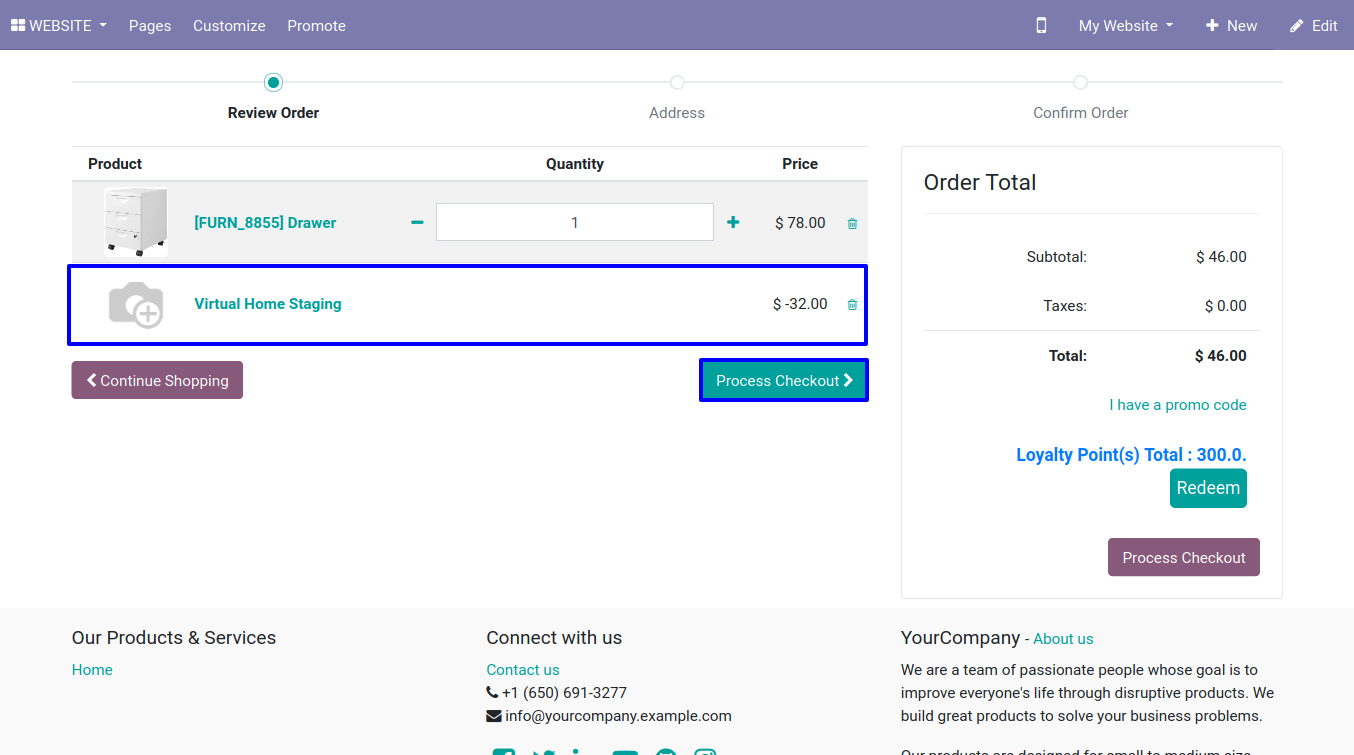
Task: Select the Address step circle in wizard
Action: 677,82
